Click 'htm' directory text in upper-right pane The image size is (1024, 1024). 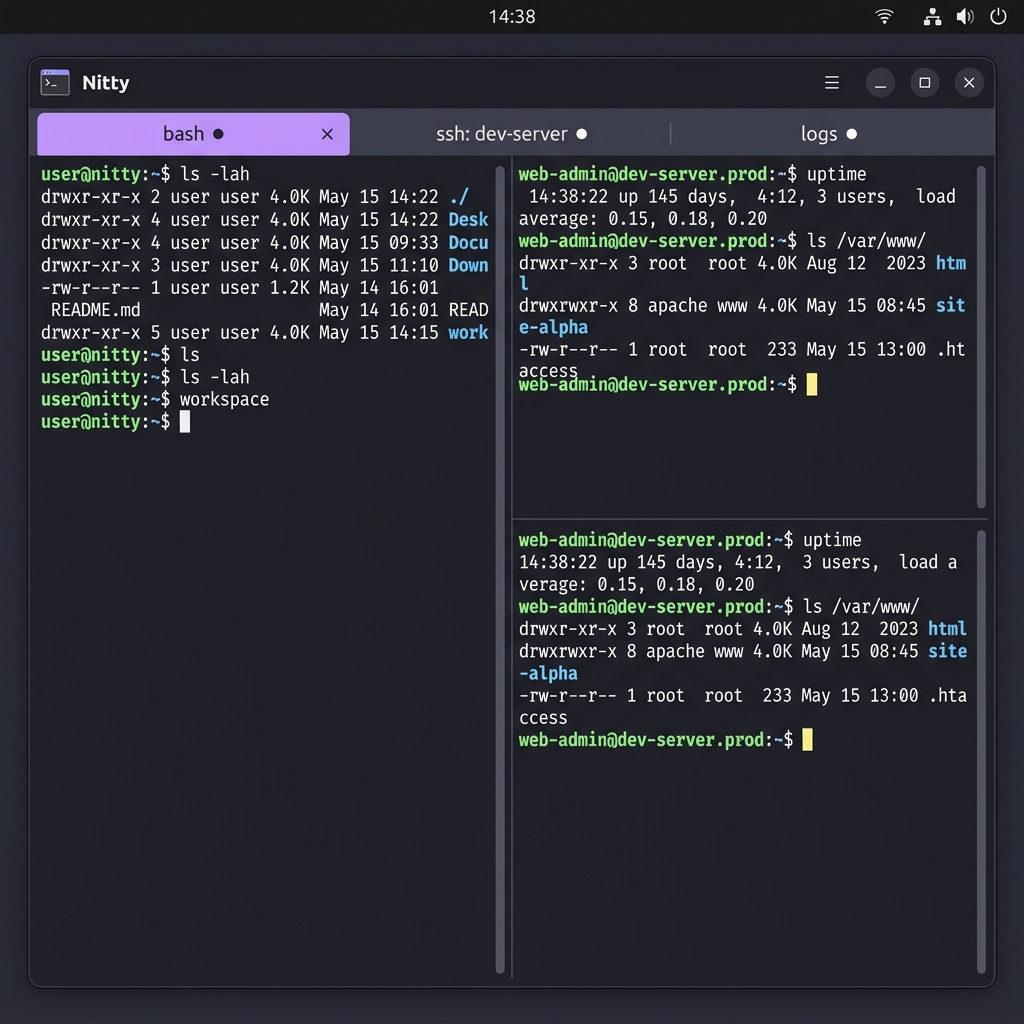click(x=950, y=263)
